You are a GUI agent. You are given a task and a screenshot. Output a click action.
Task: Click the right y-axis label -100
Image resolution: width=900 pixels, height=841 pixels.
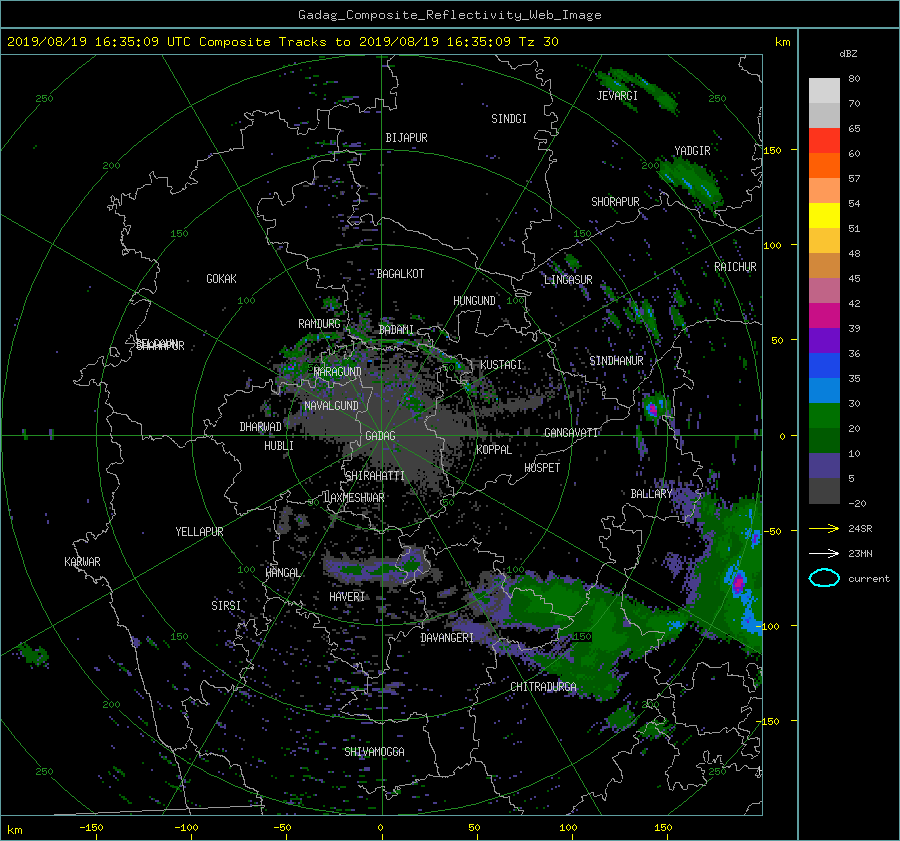pyautogui.click(x=769, y=626)
